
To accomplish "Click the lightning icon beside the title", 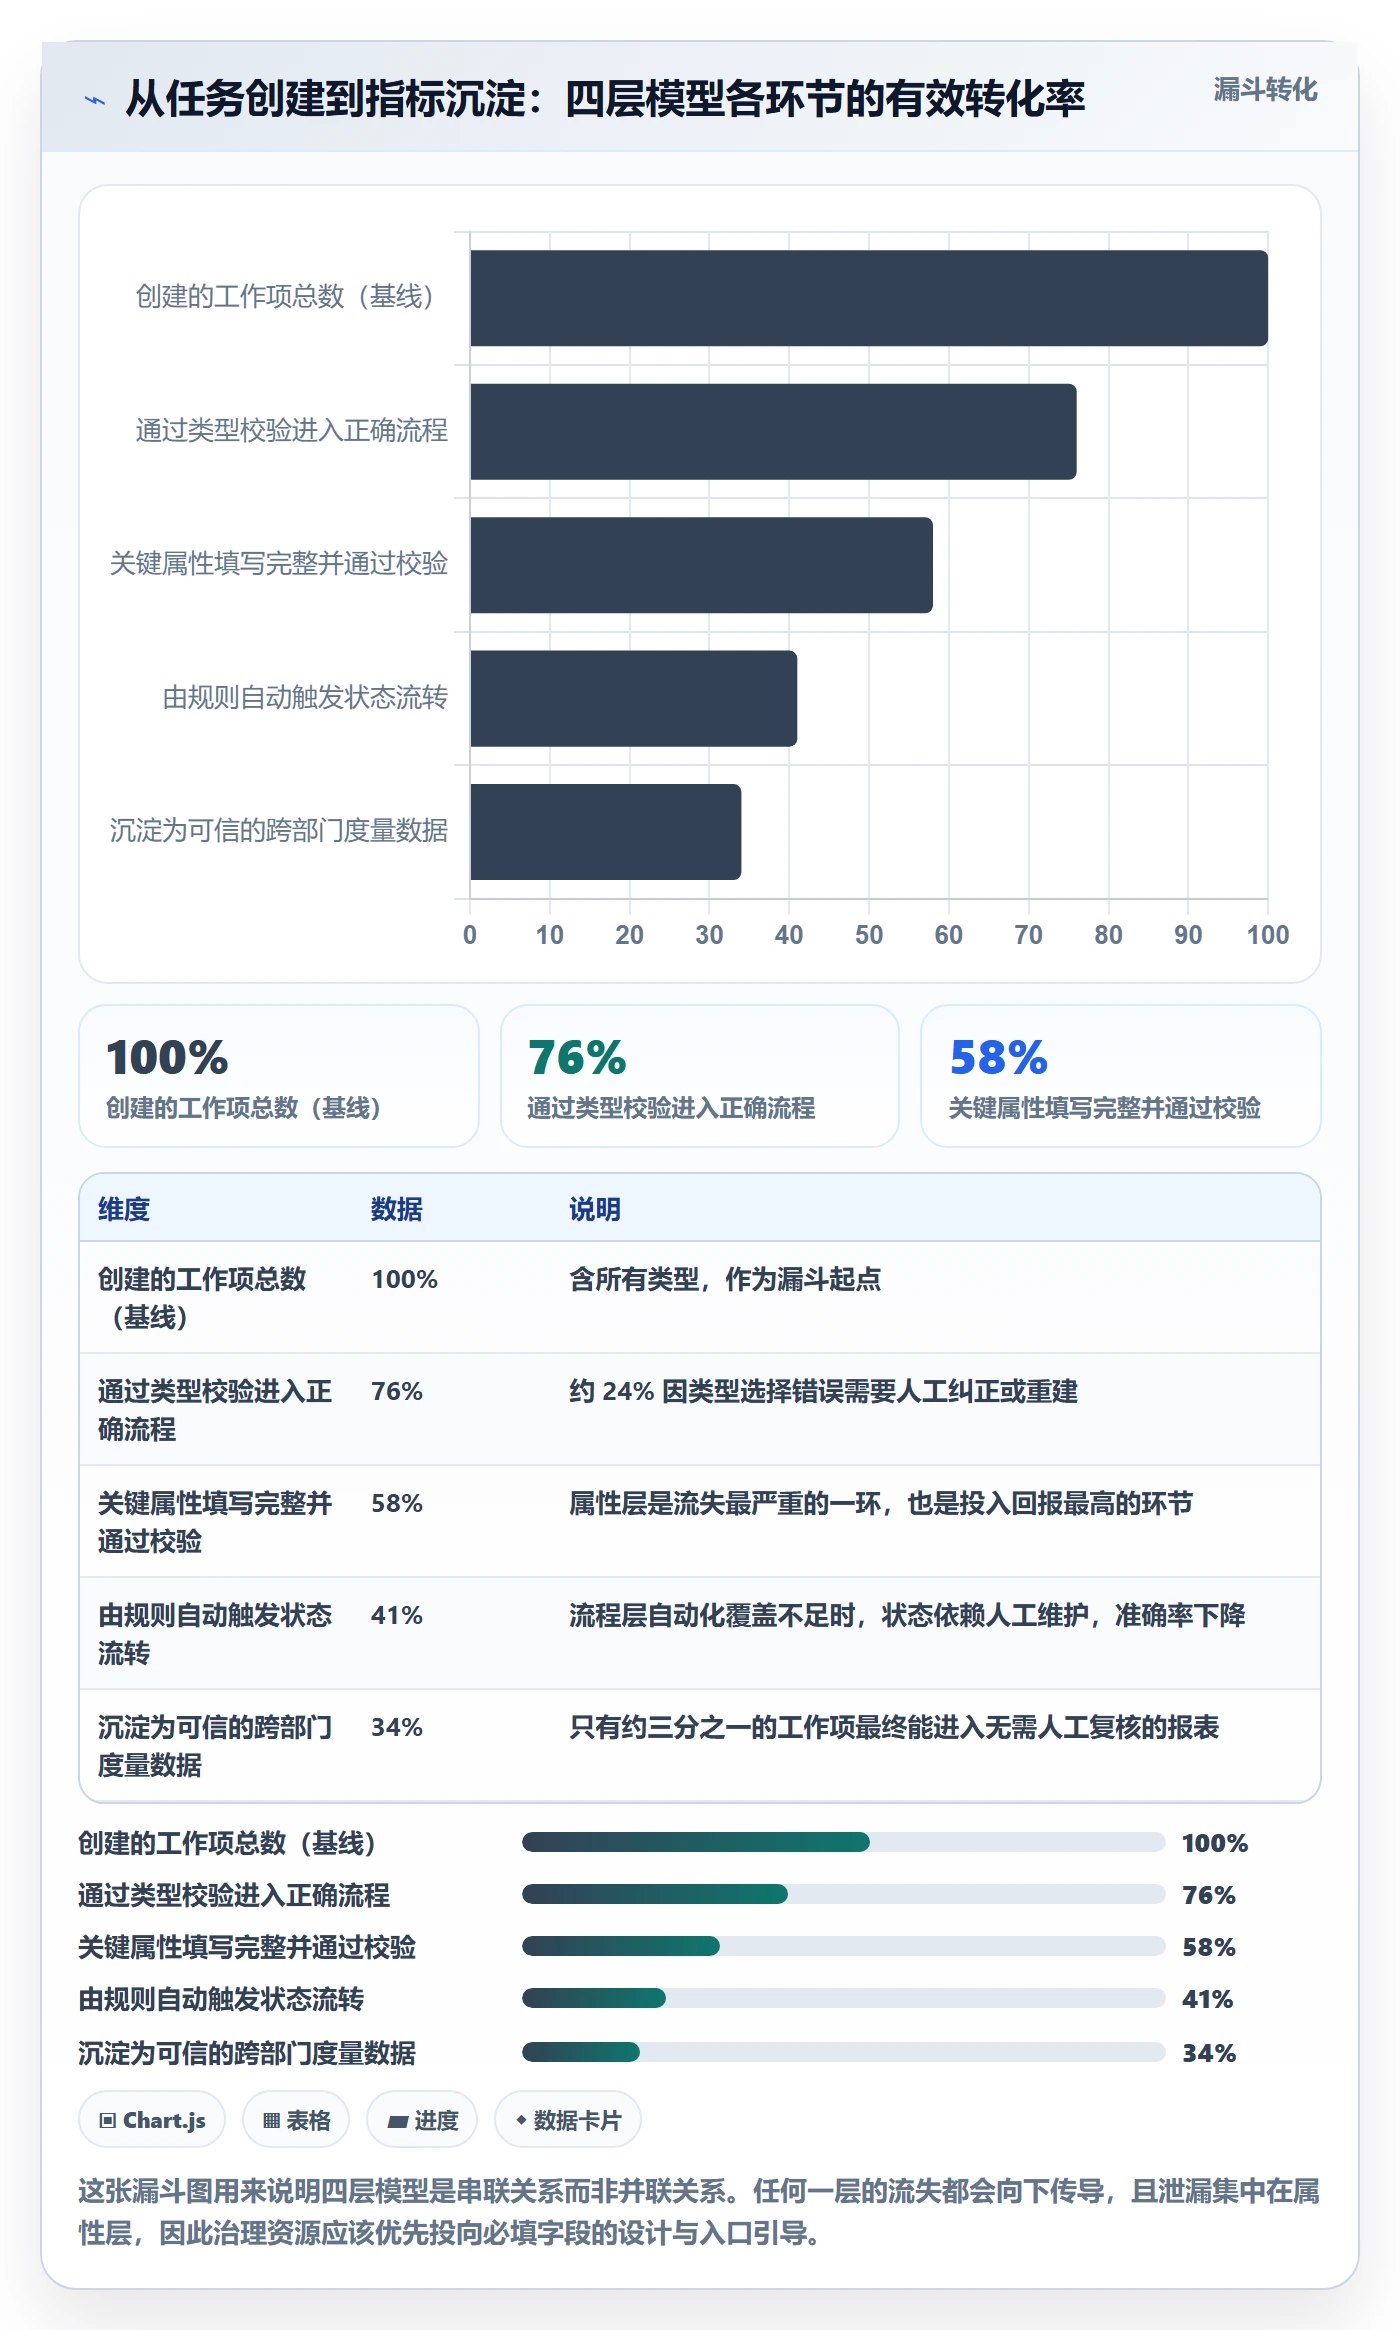I will point(95,100).
